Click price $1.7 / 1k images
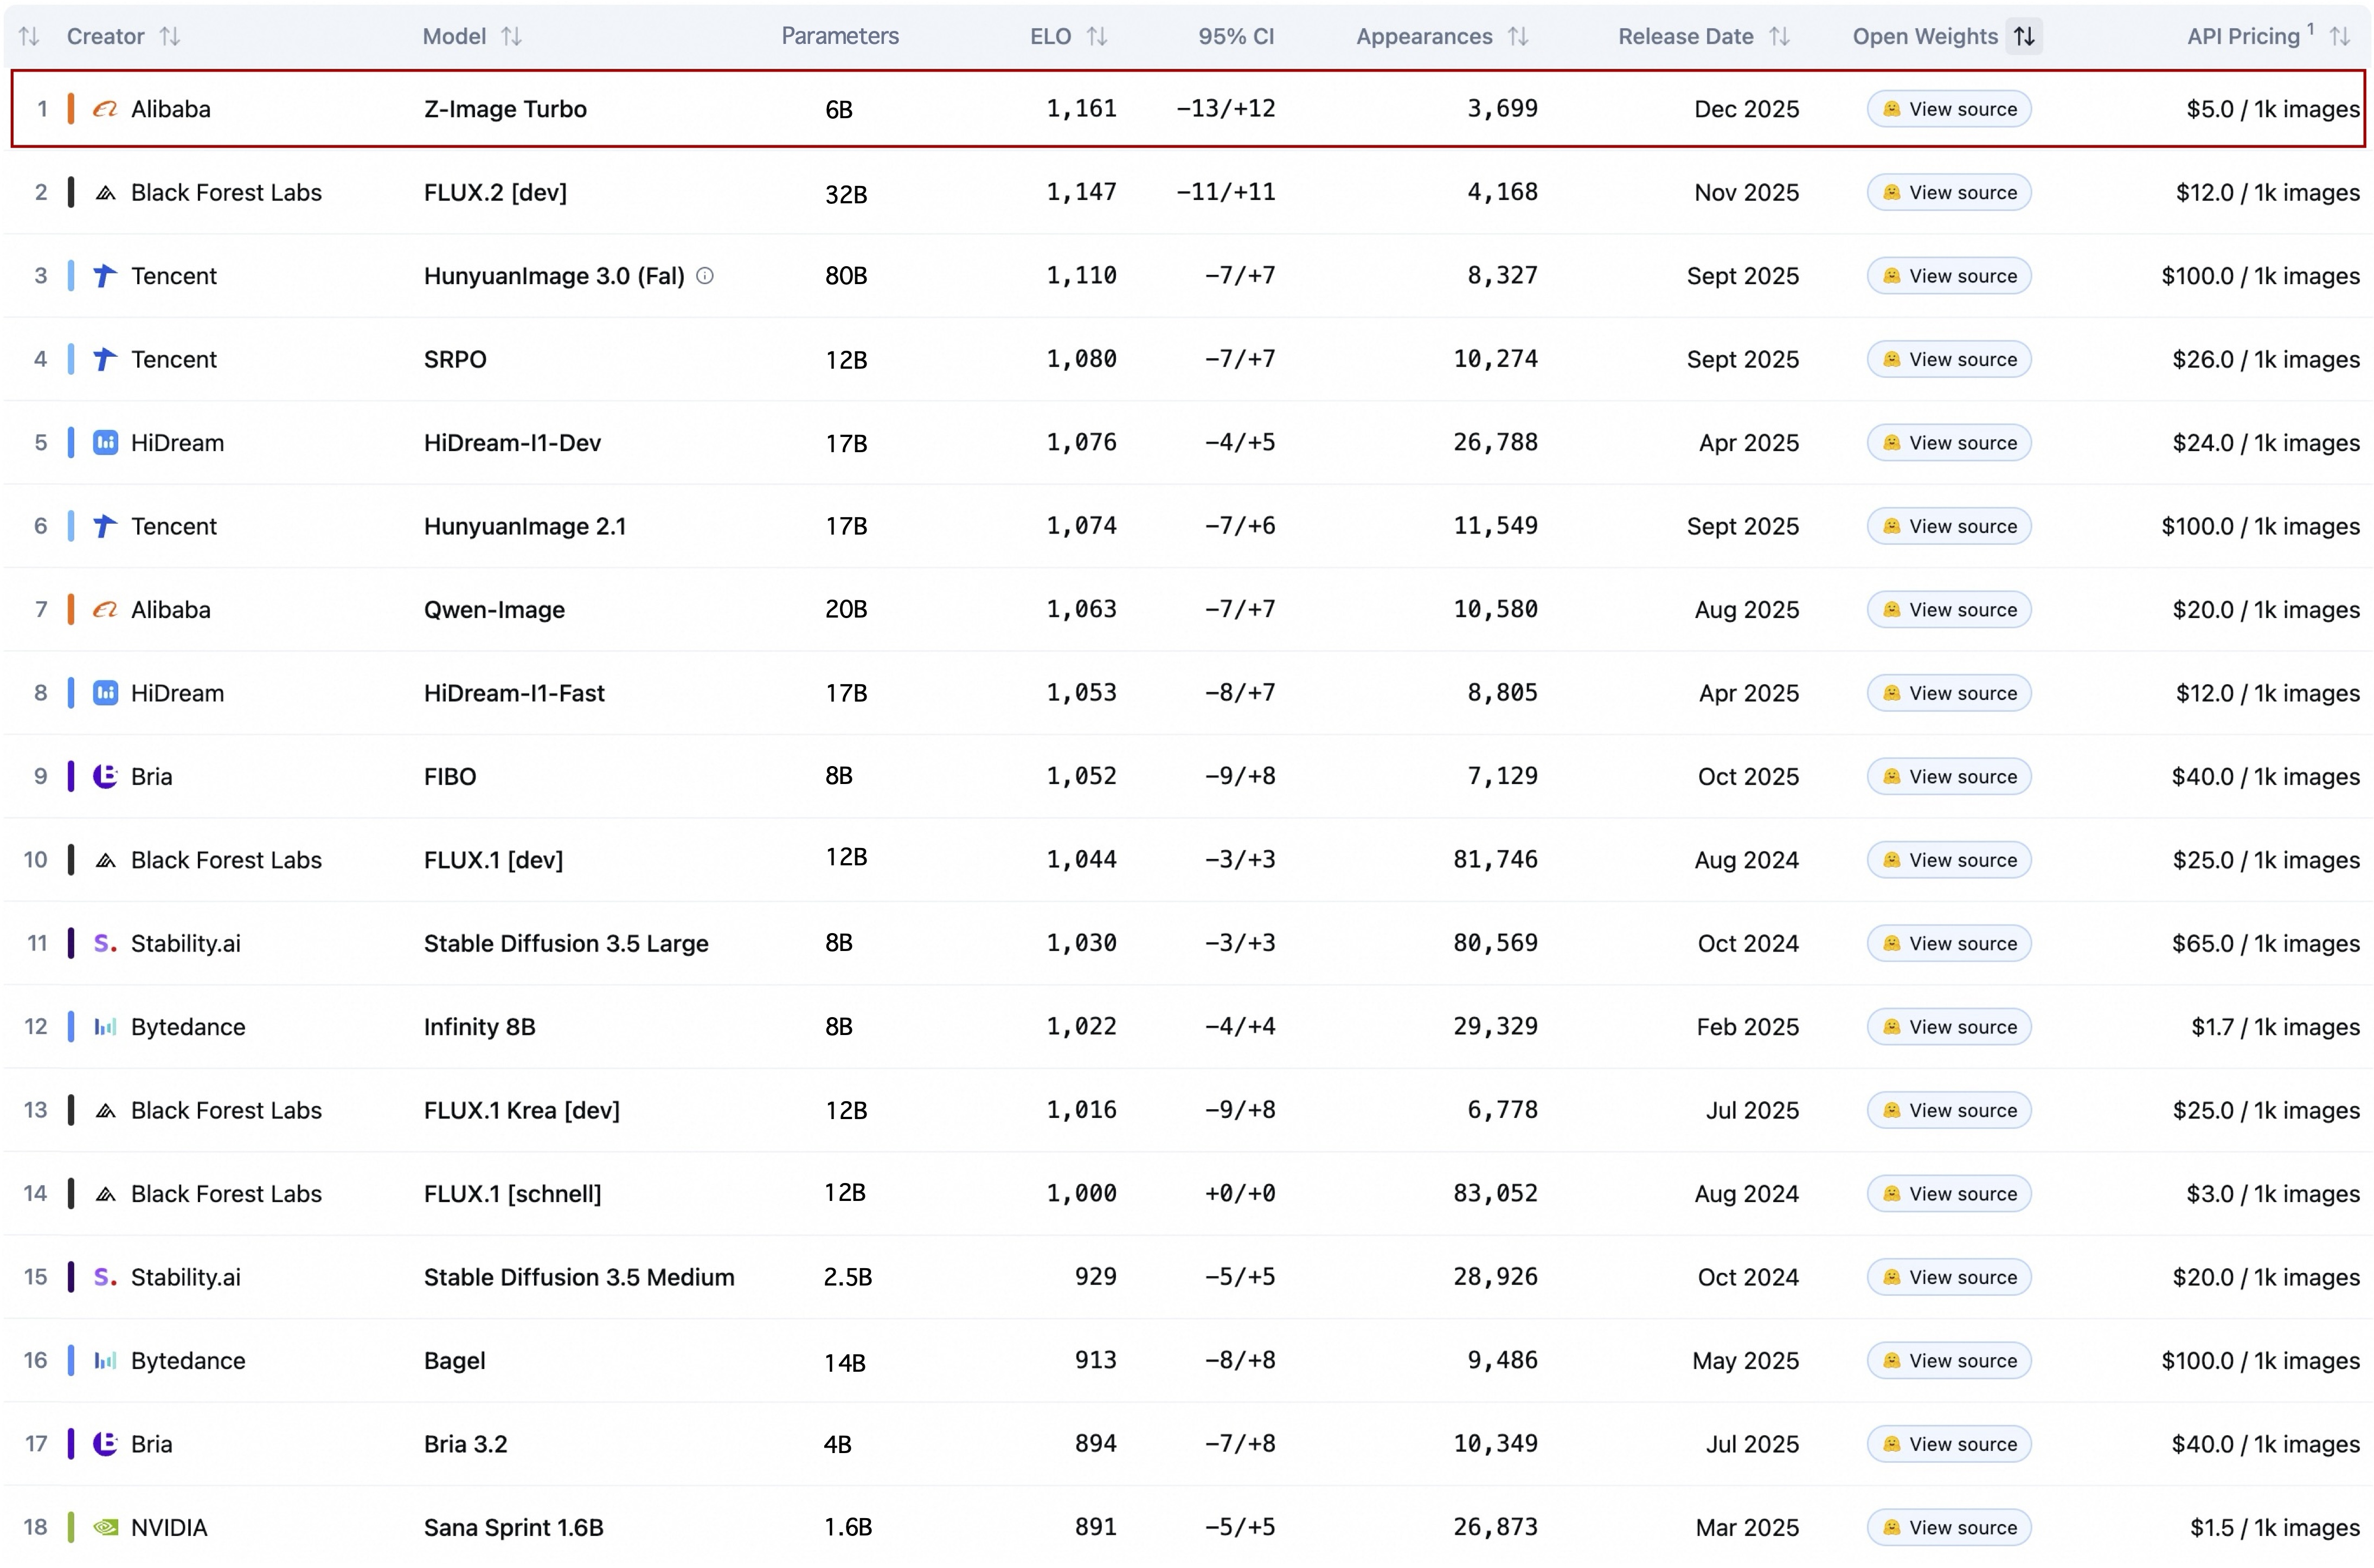The height and width of the screenshot is (1568, 2374). pyautogui.click(x=2275, y=1027)
